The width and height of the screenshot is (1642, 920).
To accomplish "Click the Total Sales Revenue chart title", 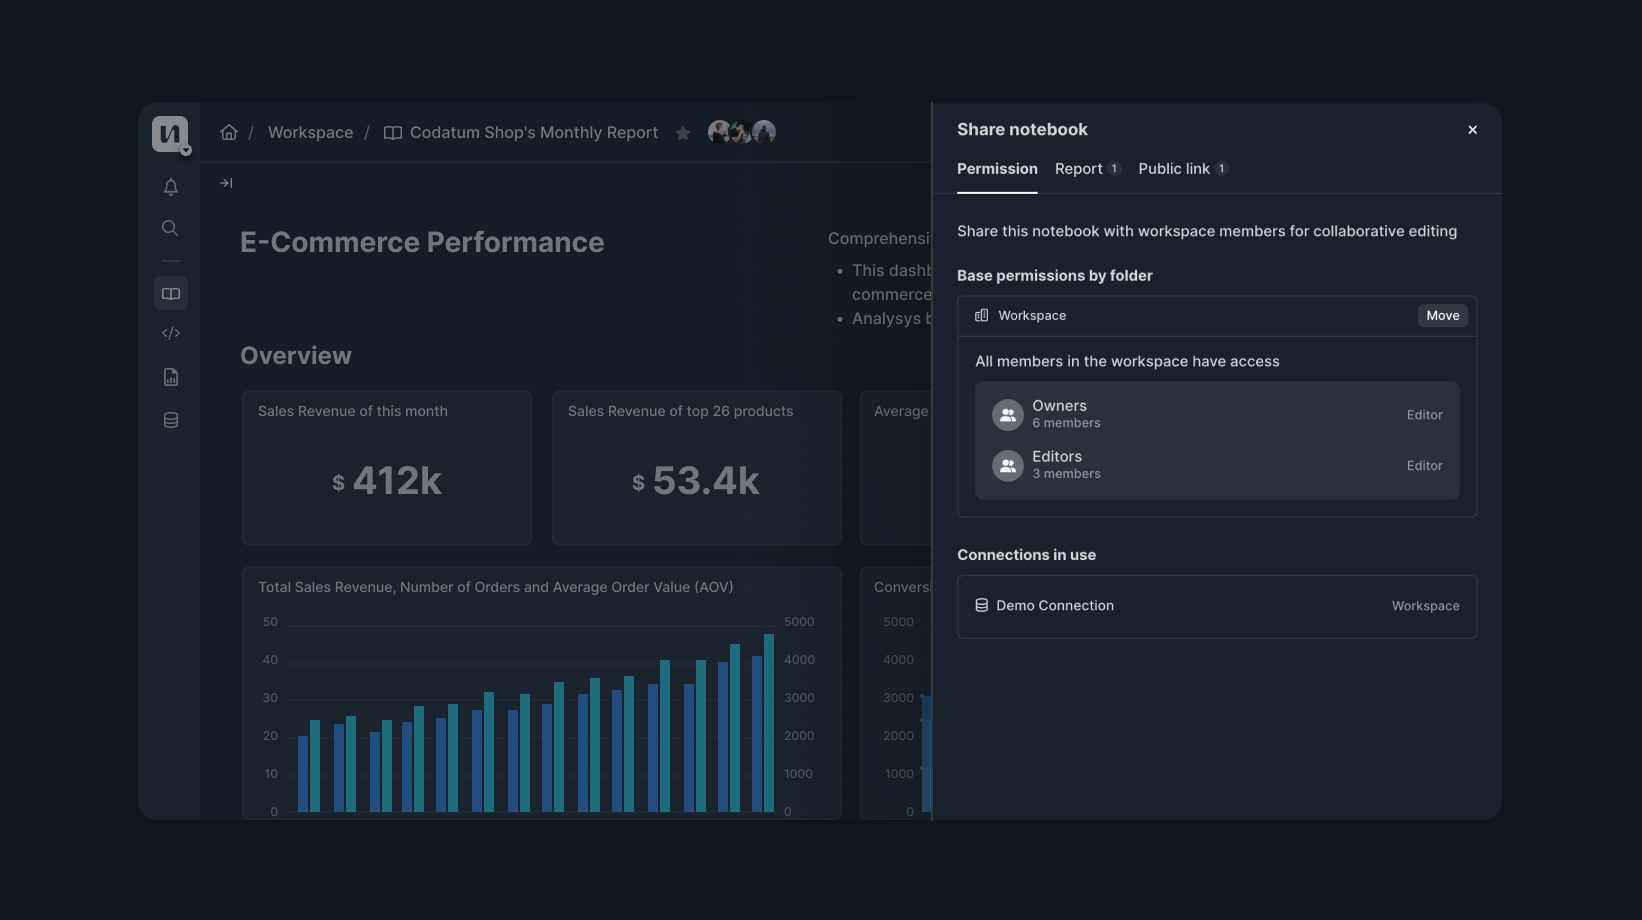I will point(496,587).
